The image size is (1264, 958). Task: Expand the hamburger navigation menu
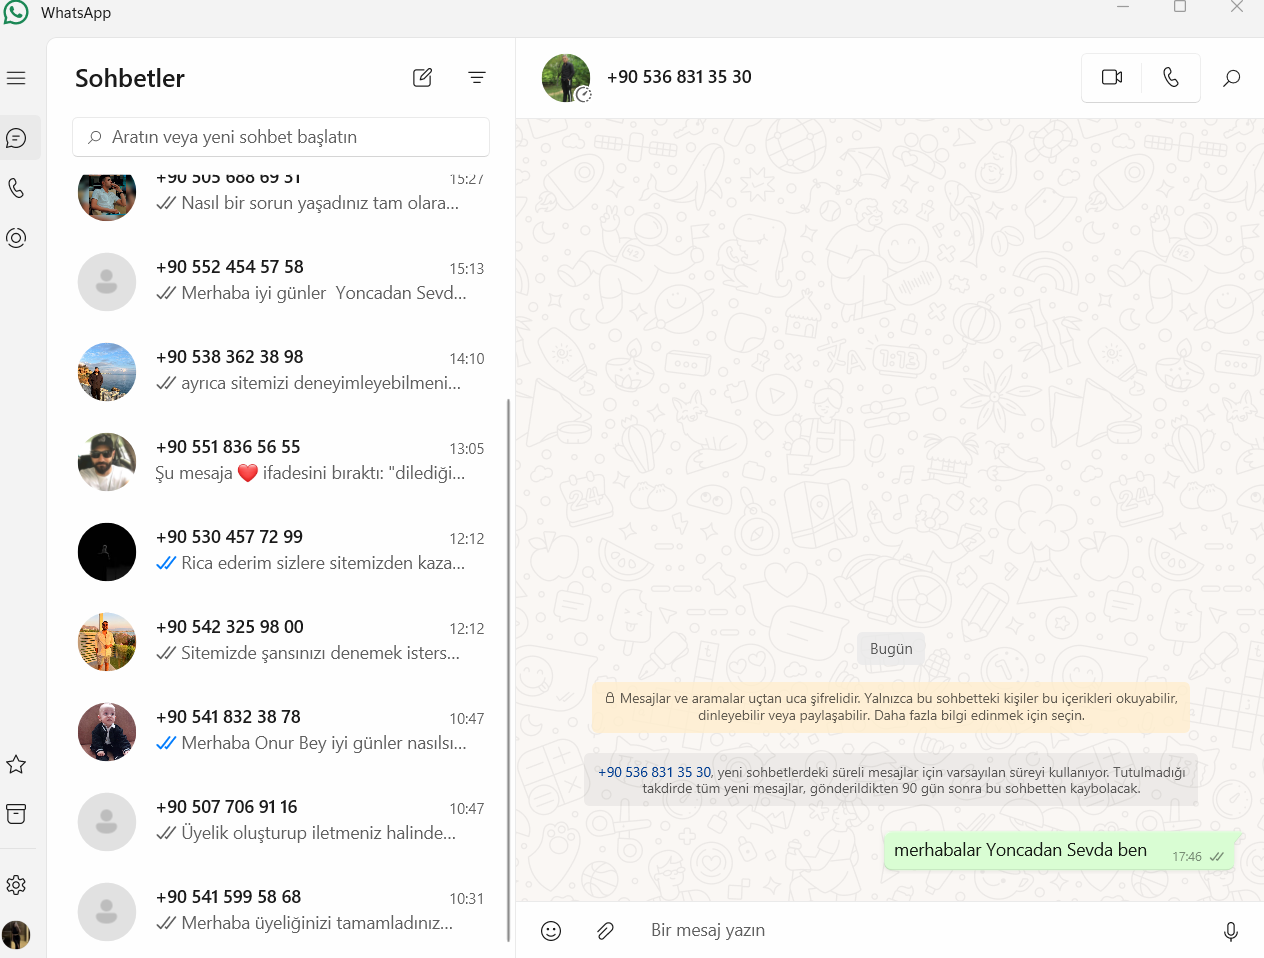click(16, 78)
